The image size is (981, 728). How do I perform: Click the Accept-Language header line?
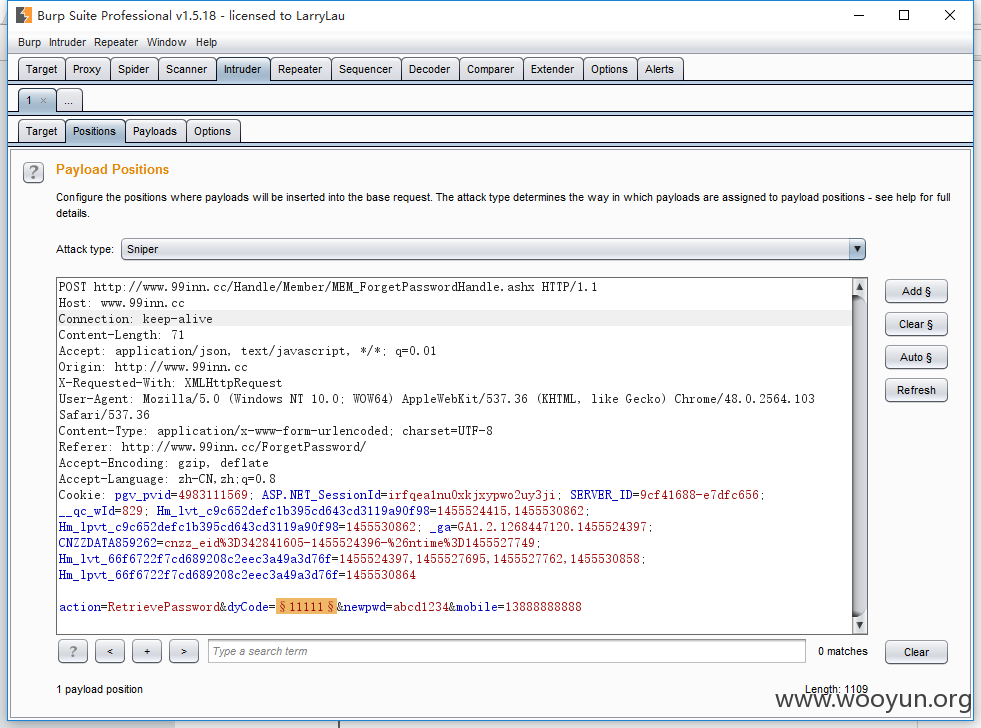tap(167, 479)
